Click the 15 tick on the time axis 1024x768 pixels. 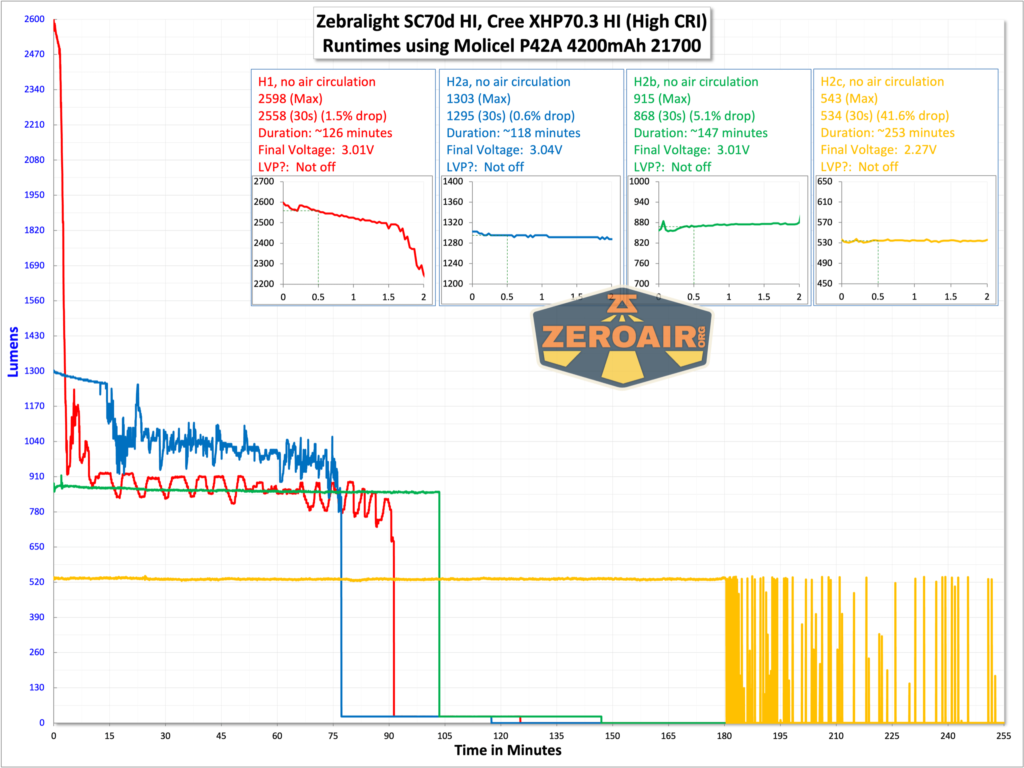coord(110,736)
